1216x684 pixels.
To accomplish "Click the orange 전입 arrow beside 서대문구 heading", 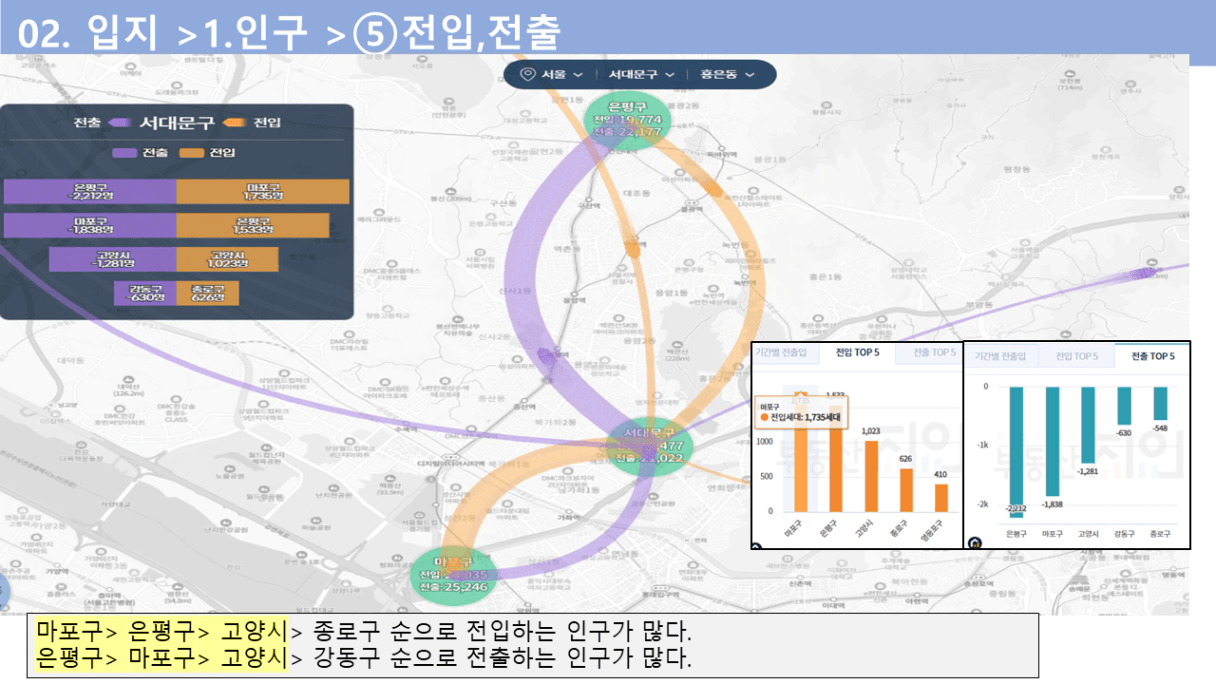I will pos(235,123).
